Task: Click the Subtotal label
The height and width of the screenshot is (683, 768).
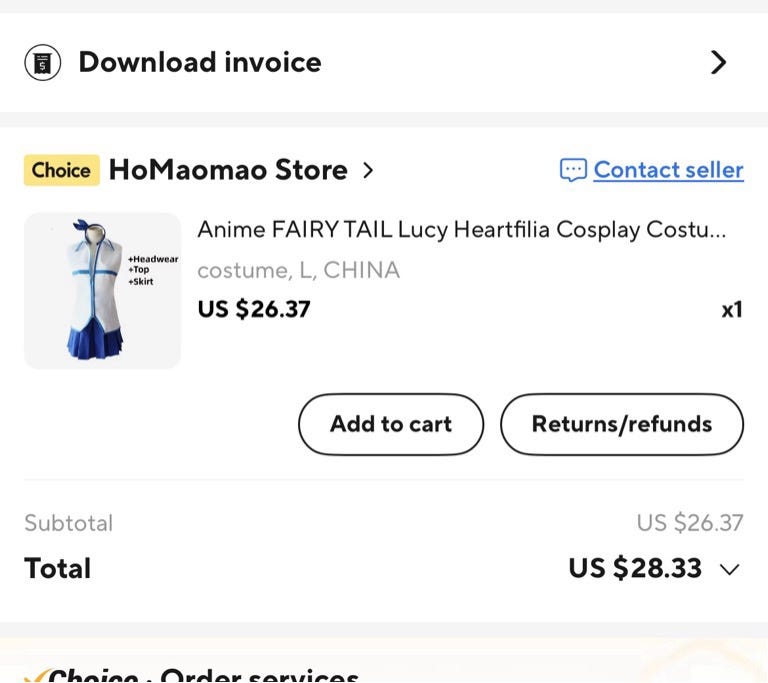Action: 68,523
